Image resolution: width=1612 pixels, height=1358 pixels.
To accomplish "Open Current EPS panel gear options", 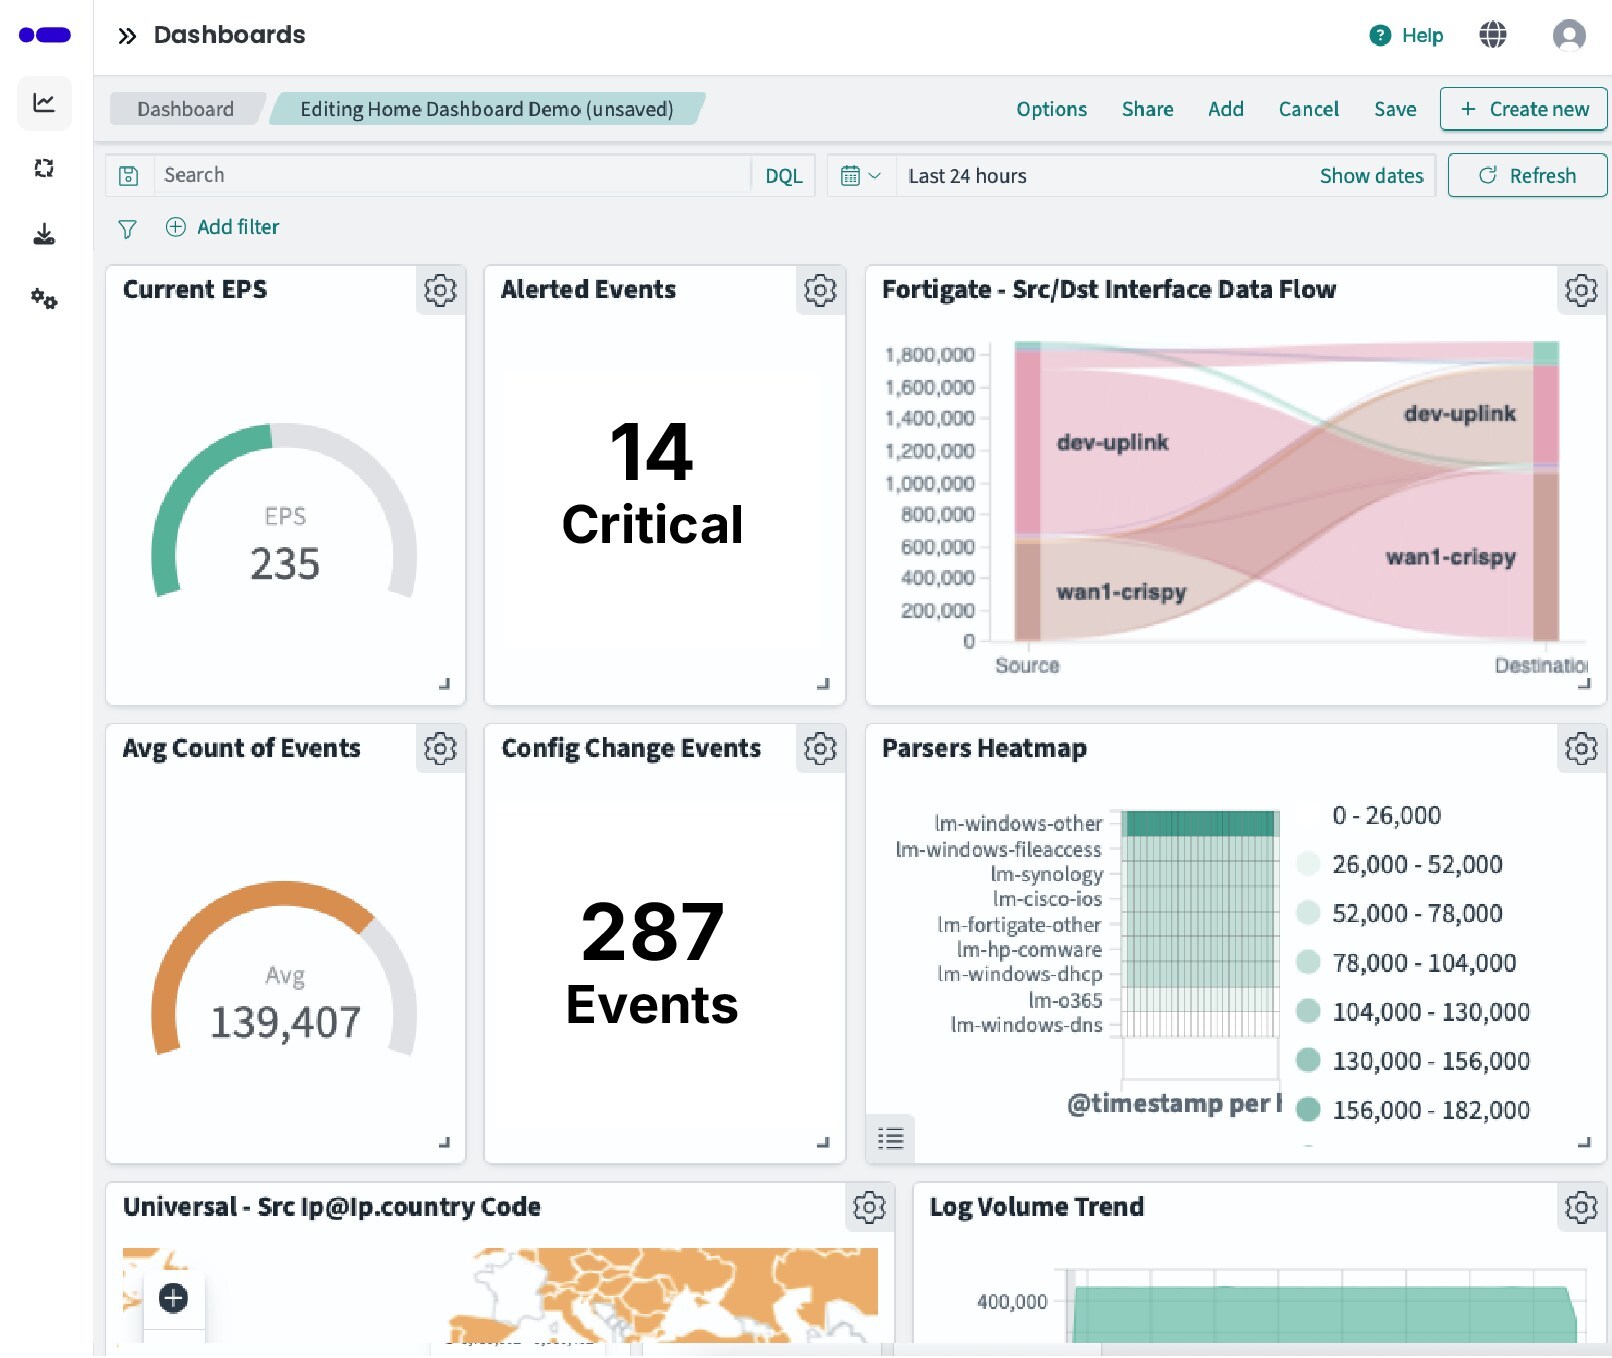I will [440, 290].
